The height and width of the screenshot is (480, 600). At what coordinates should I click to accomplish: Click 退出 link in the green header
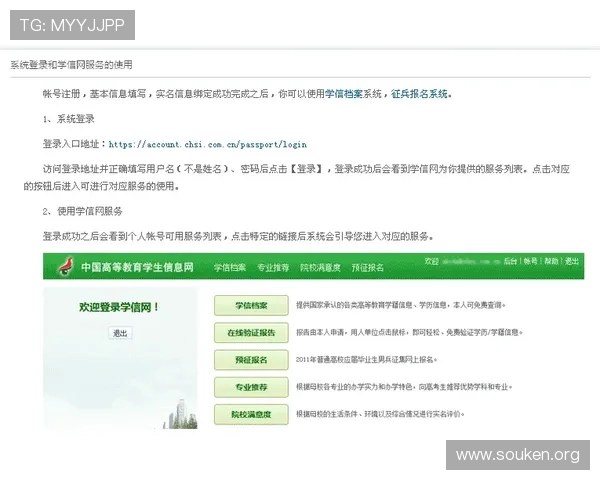572,261
